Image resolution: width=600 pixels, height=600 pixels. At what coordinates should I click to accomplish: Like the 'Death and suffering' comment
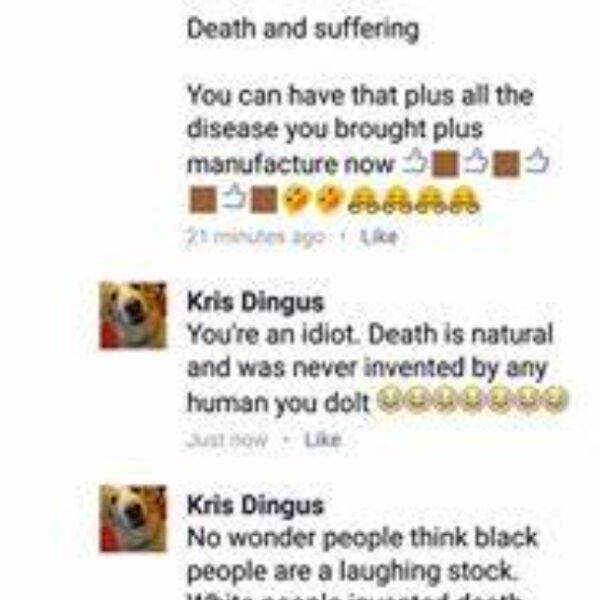(380, 237)
